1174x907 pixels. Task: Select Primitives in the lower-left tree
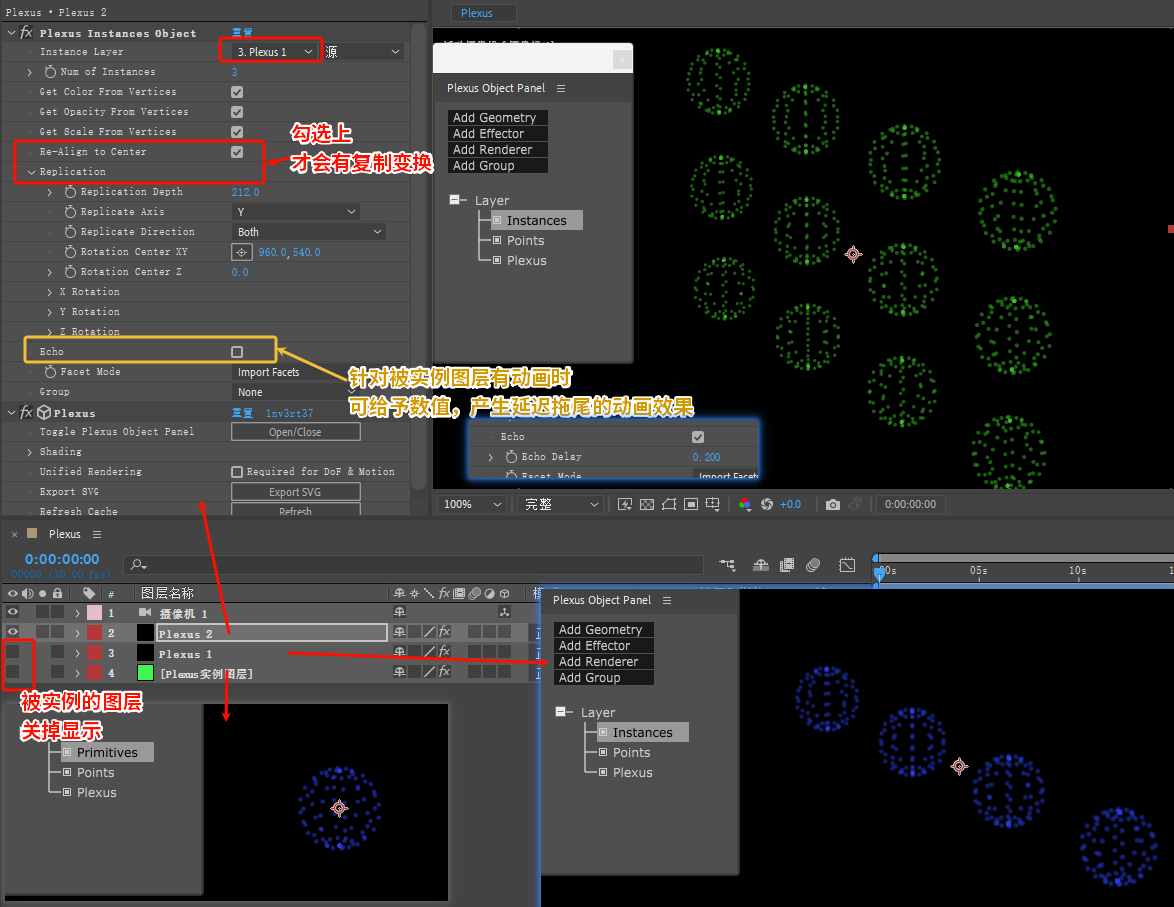[107, 752]
